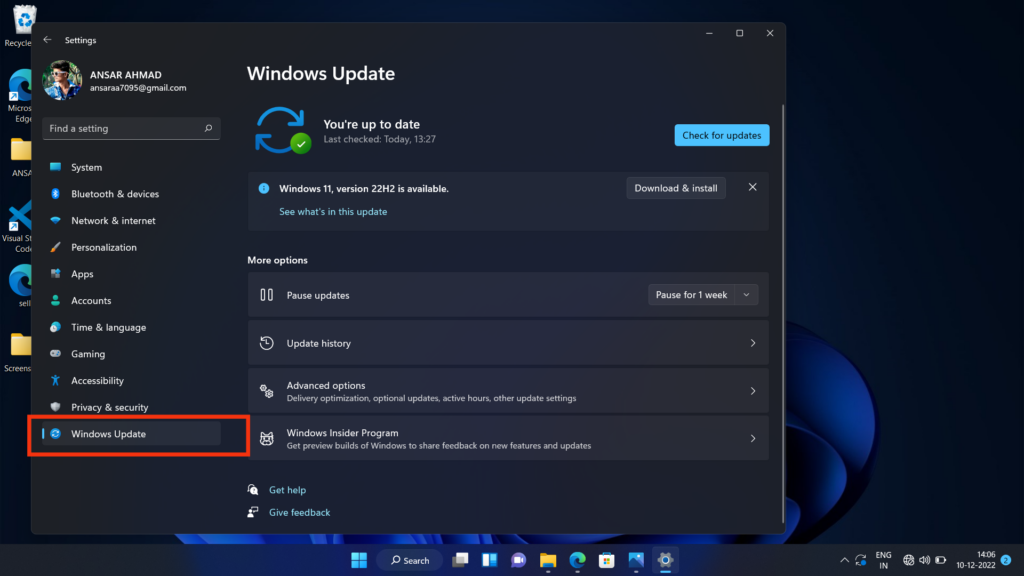Select the Visual Studio Code desktop shortcut
Viewport: 1024px width, 576px height.
pyautogui.click(x=18, y=227)
